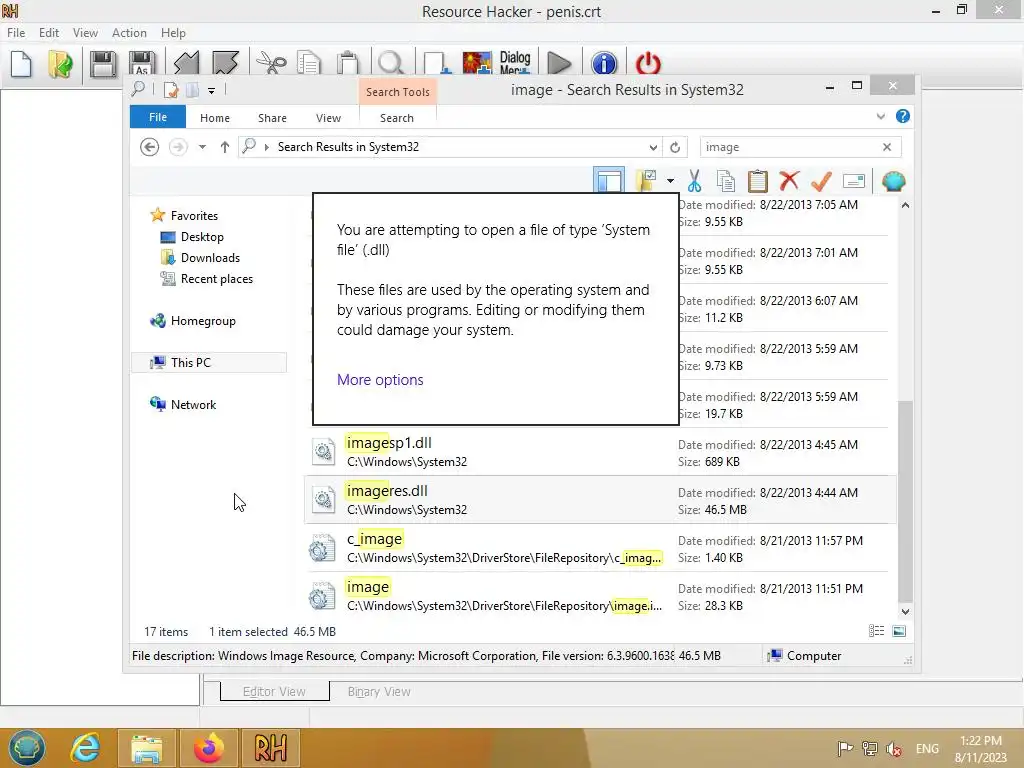Select This PC in navigation pane
Viewport: 1024px width, 768px height.
209,362
